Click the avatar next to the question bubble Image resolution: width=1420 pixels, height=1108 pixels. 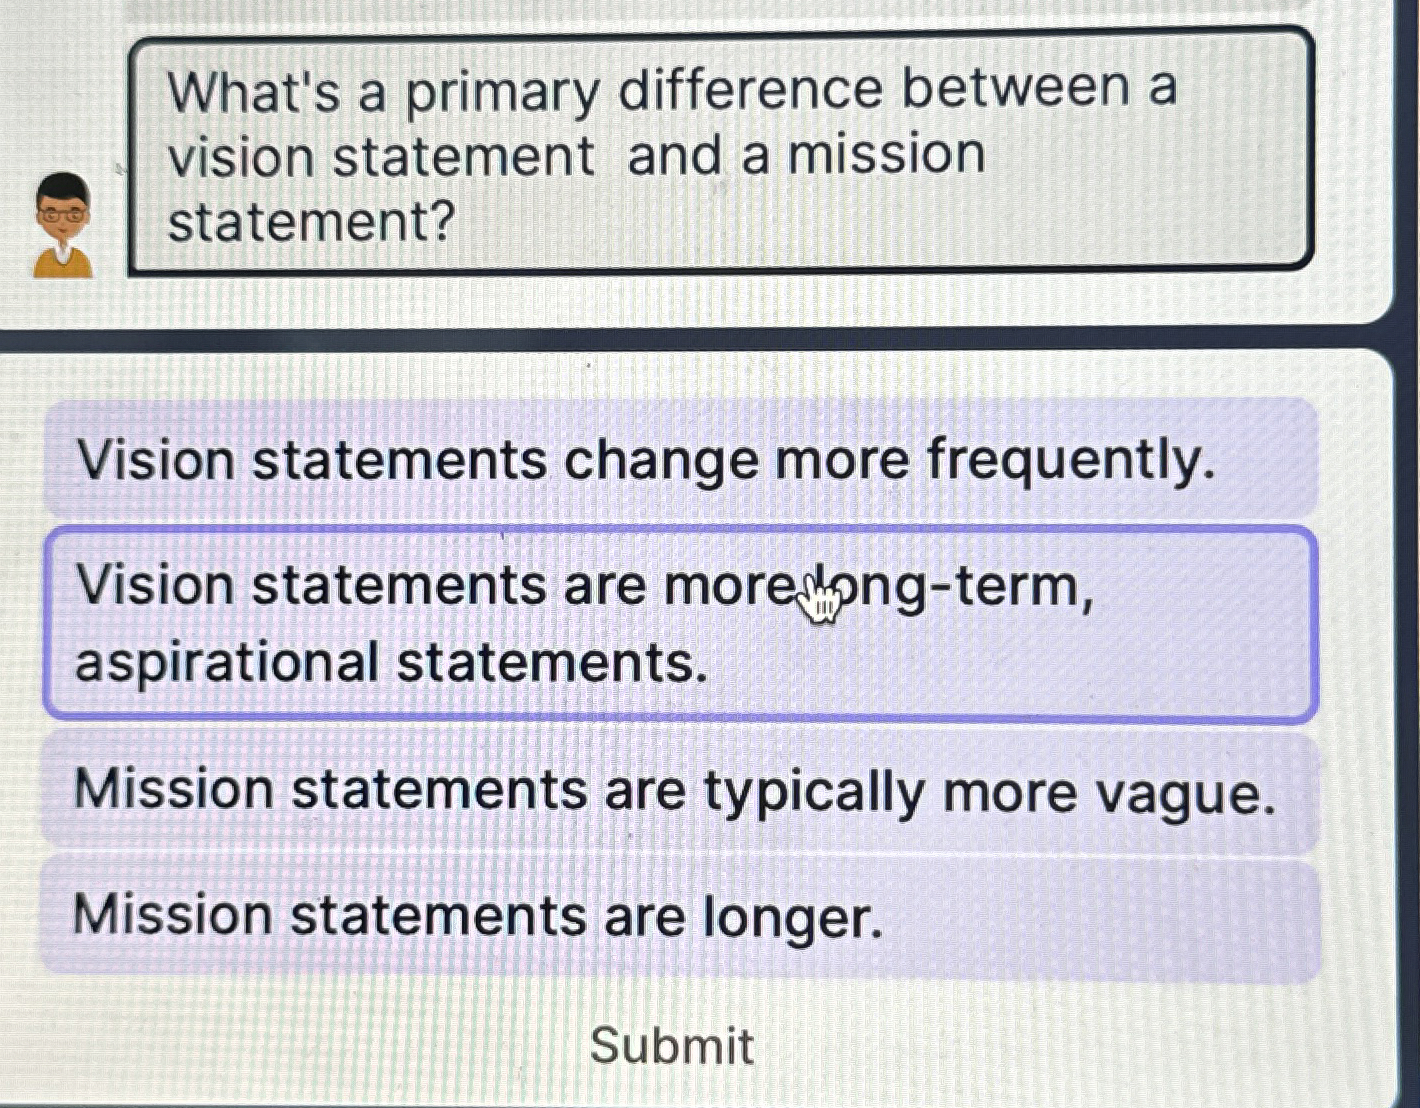point(63,225)
